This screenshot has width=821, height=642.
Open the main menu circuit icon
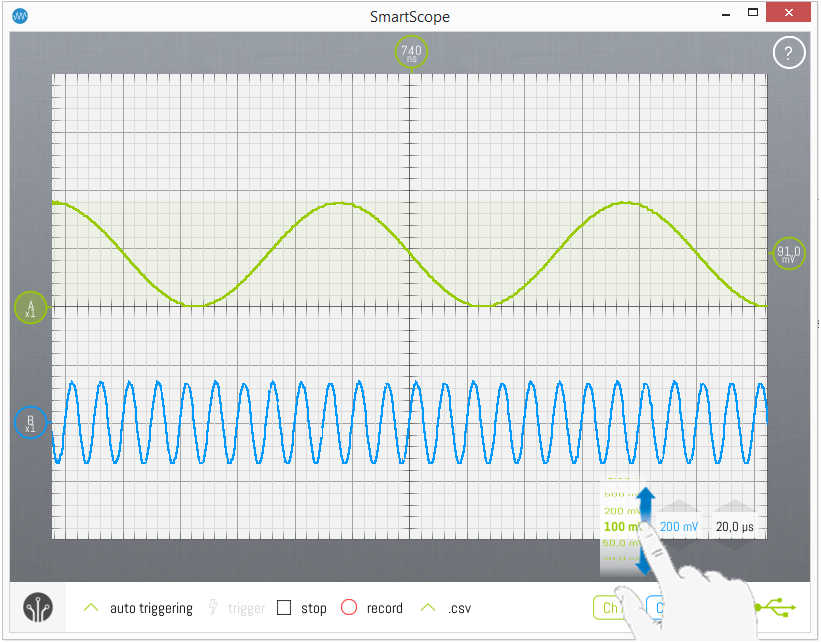pyautogui.click(x=38, y=607)
